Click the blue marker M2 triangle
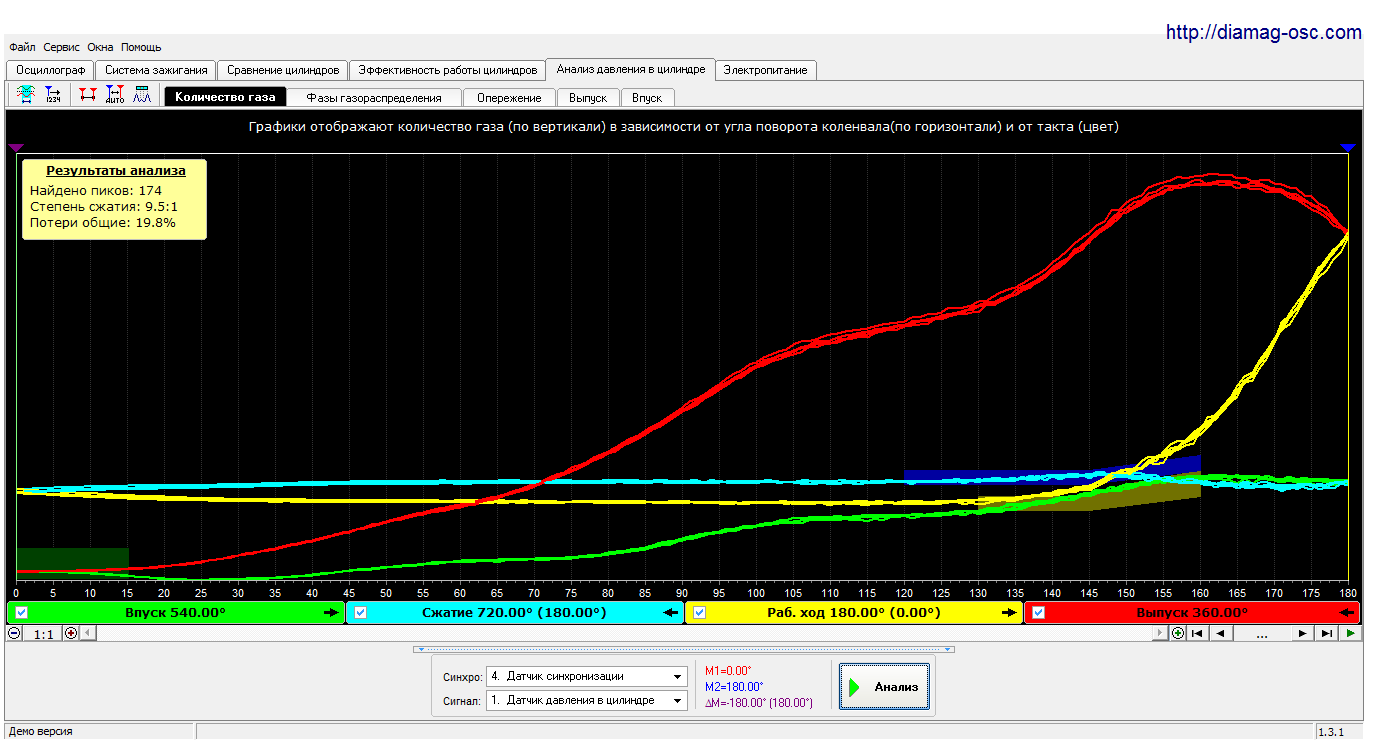 coord(1348,148)
